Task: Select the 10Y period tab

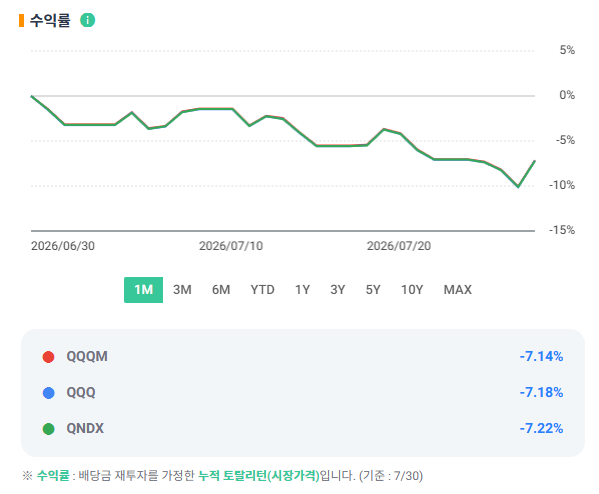Action: [412, 290]
